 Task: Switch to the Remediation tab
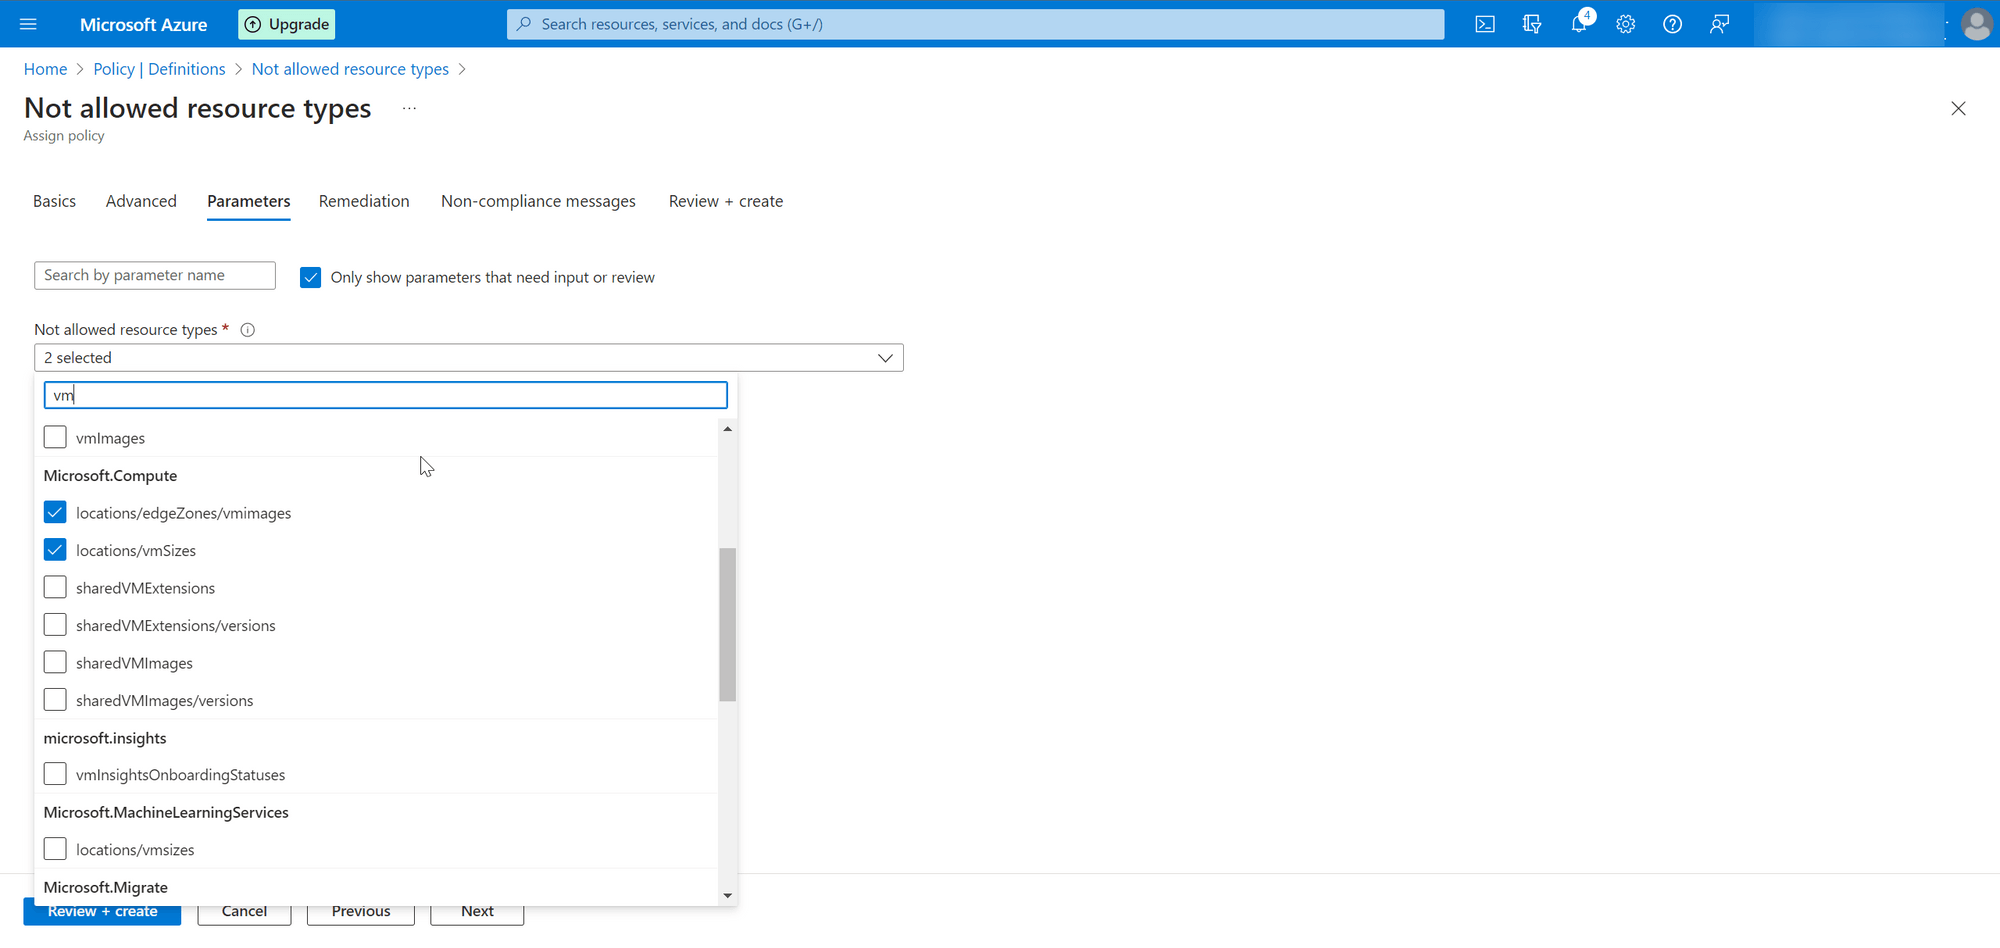[x=364, y=201]
